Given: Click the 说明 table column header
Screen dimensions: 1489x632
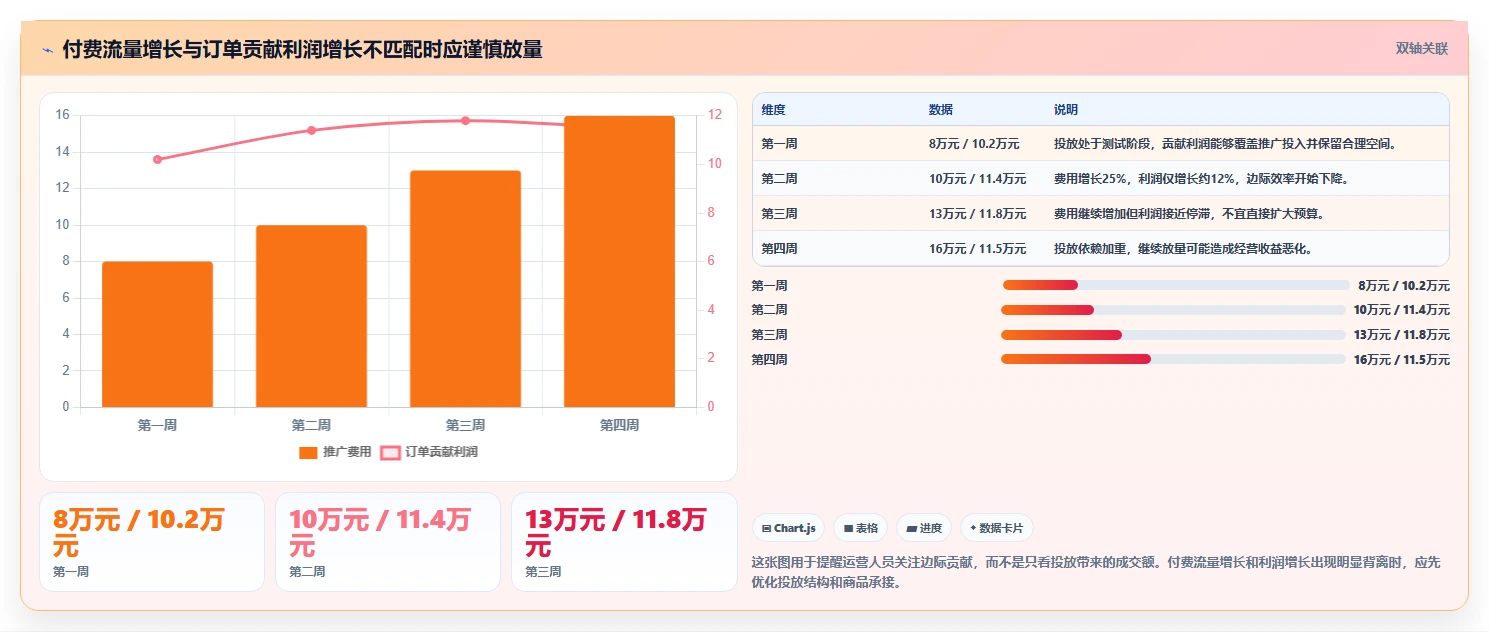Looking at the screenshot, I should tap(1066, 109).
